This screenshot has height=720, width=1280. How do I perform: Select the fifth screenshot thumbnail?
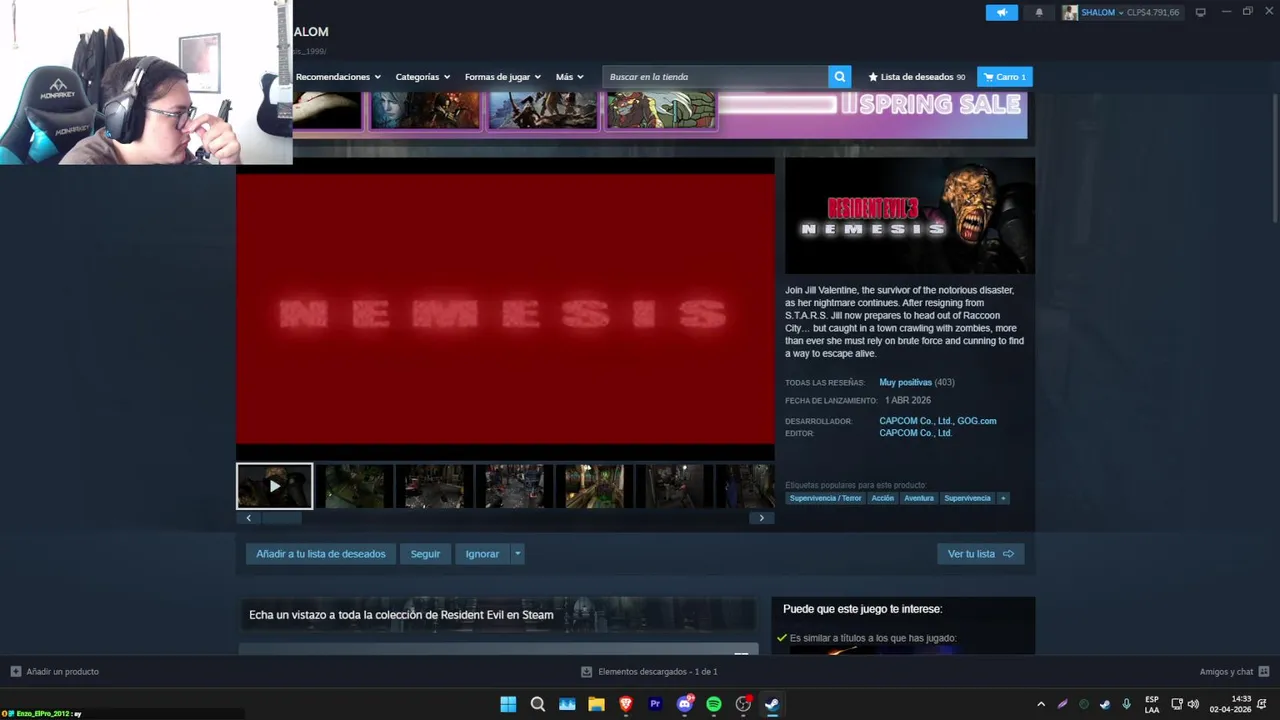click(x=594, y=486)
